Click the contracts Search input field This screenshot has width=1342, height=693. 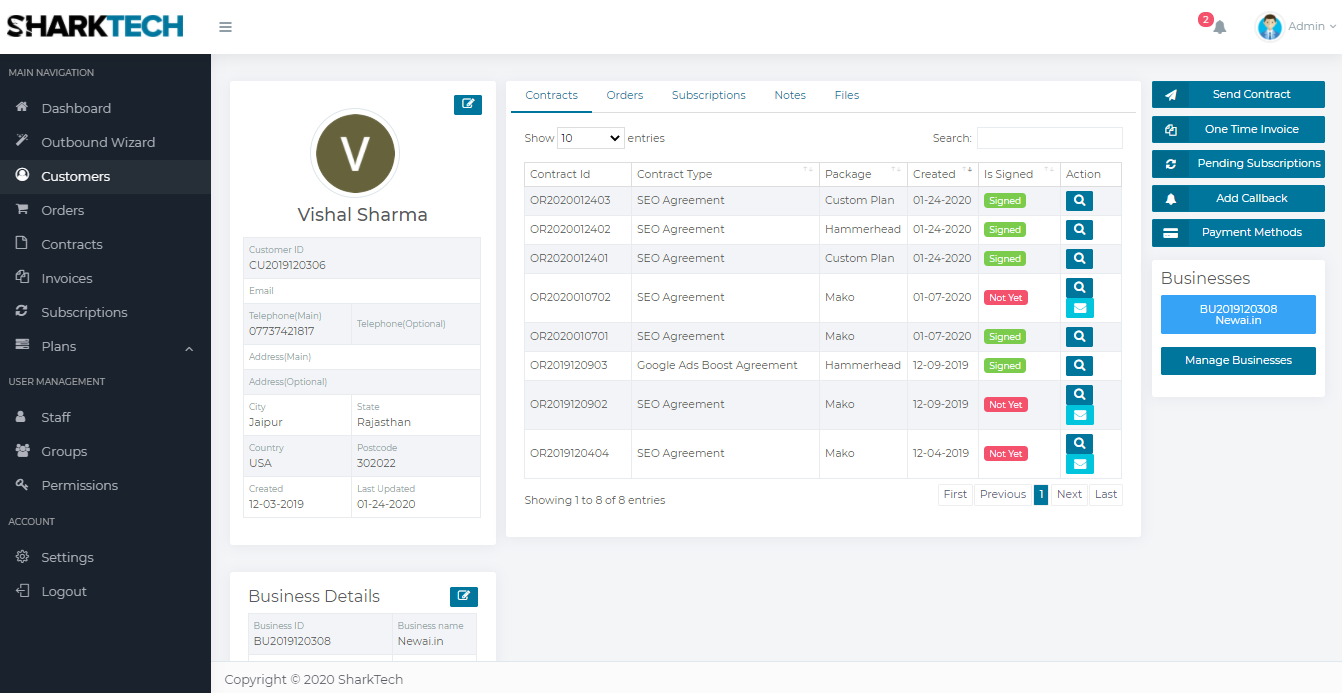[1049, 138]
